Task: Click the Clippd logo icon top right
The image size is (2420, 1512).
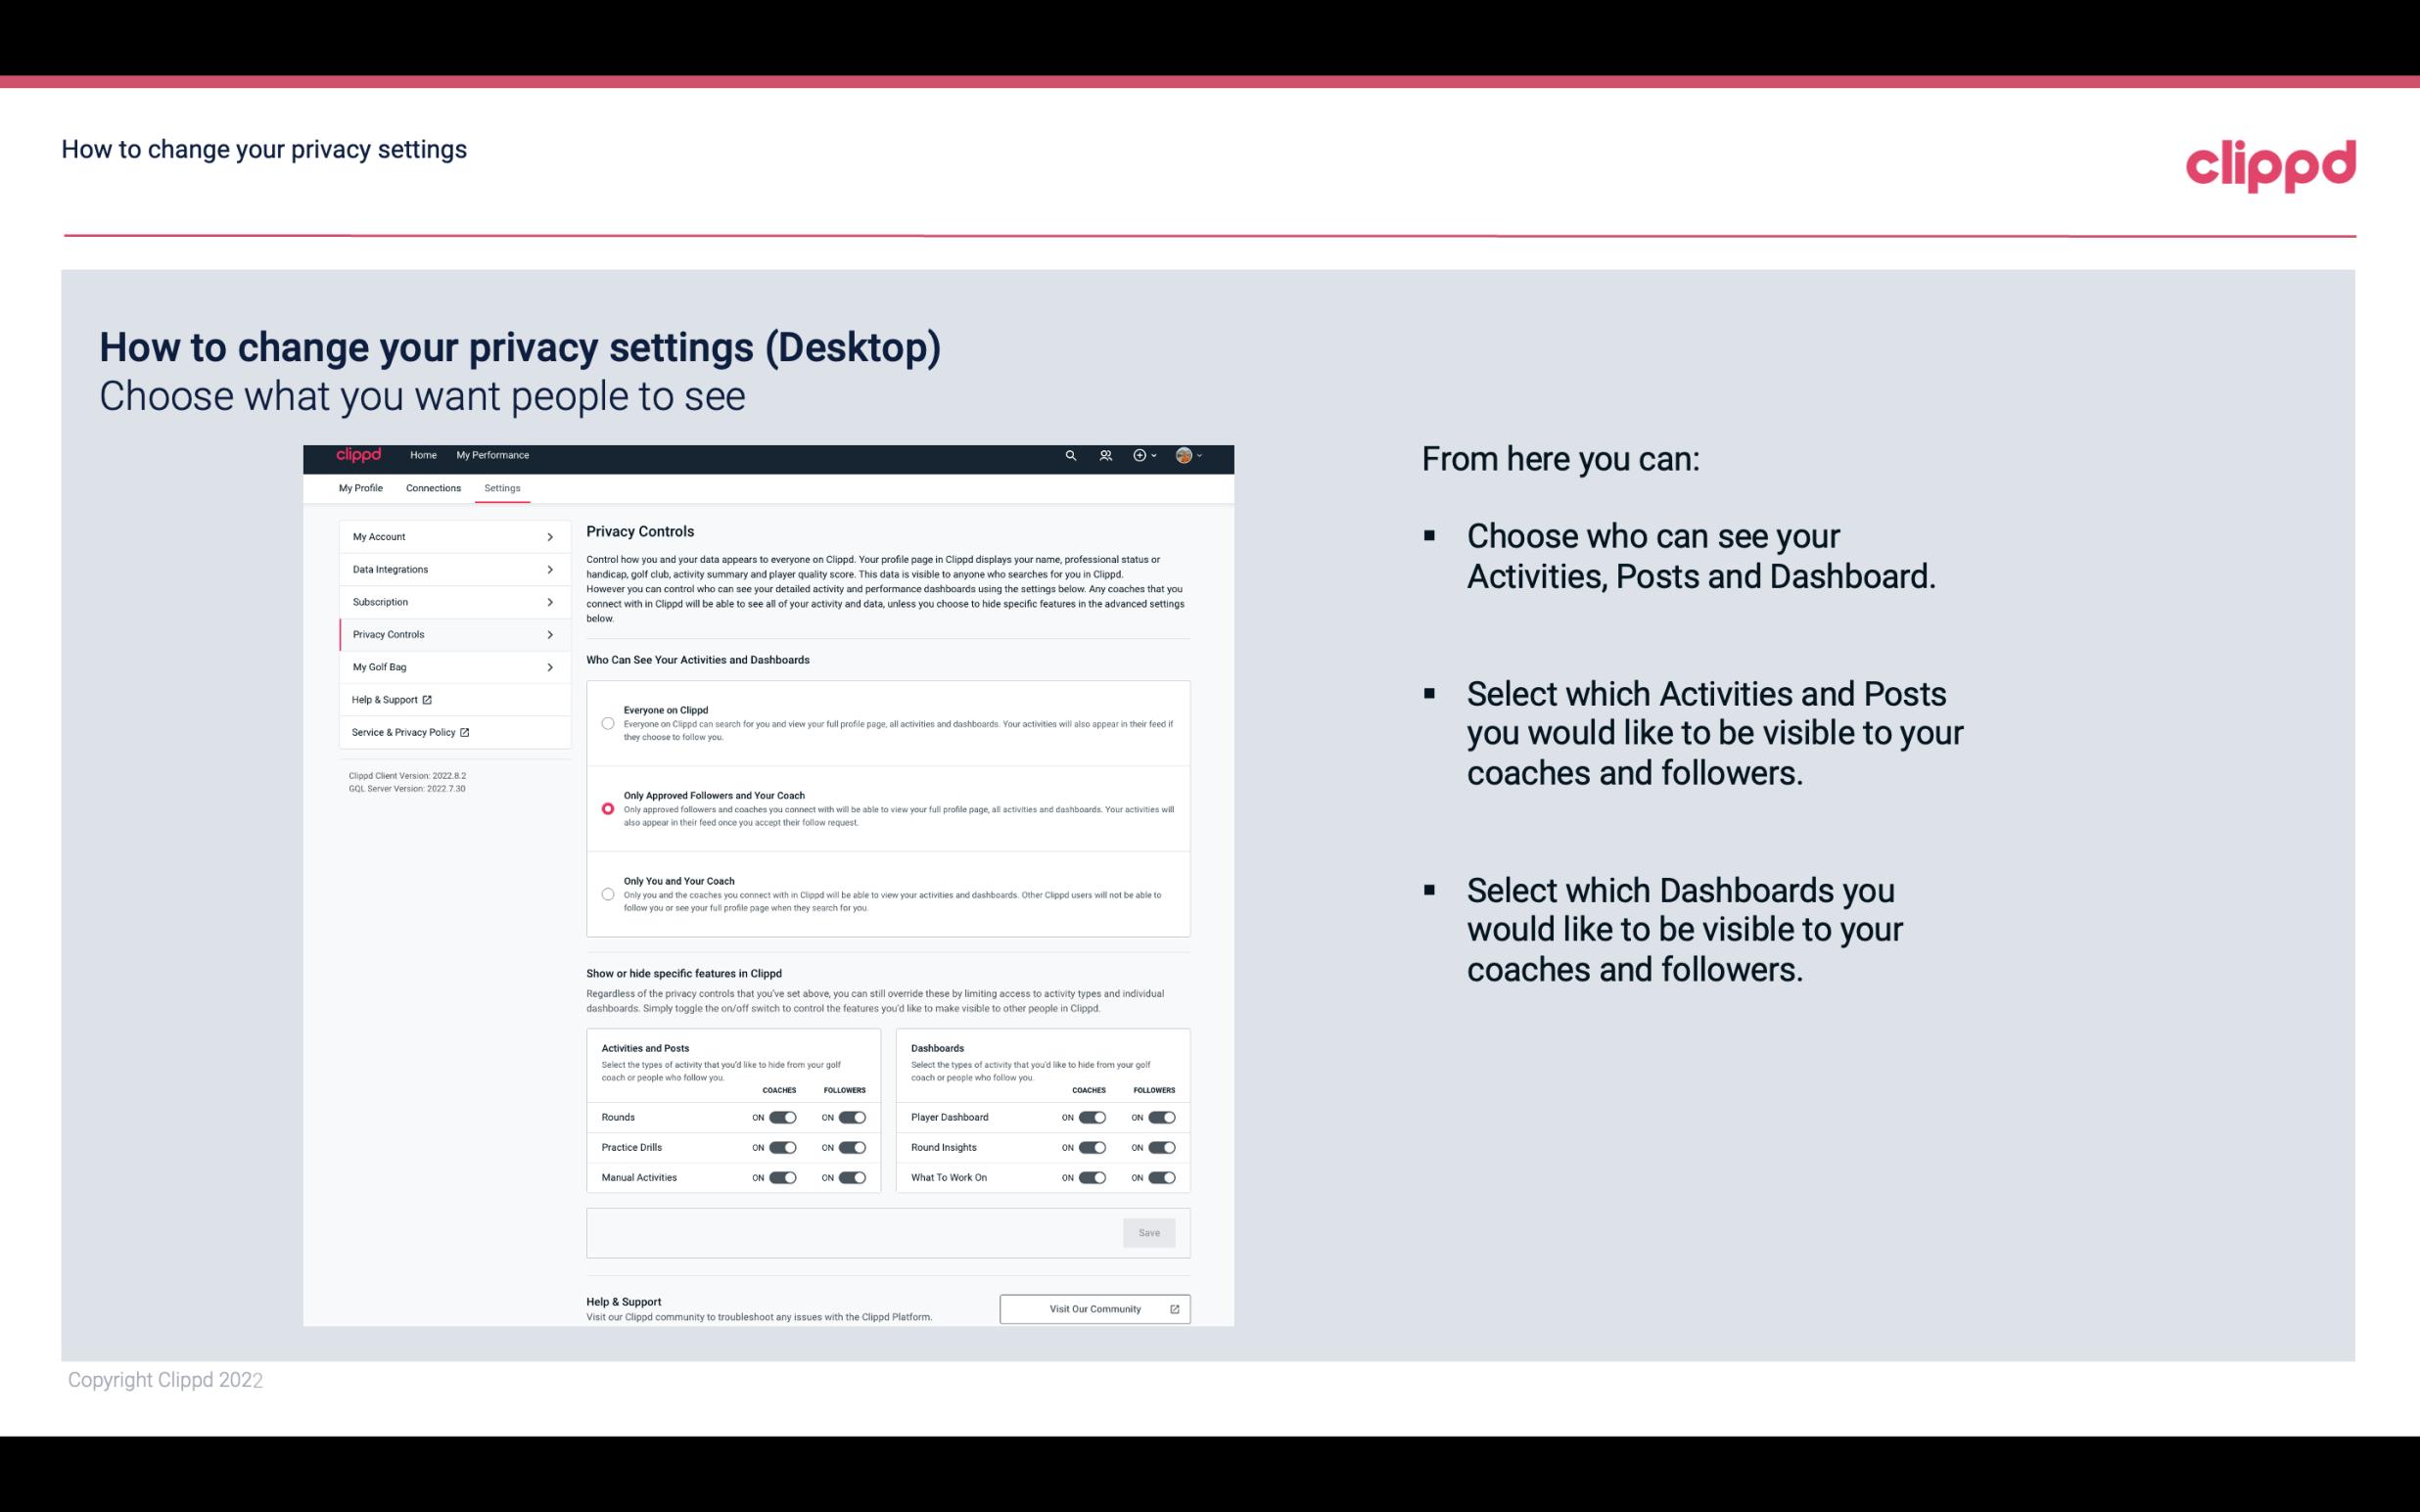Action: pos(2272,162)
